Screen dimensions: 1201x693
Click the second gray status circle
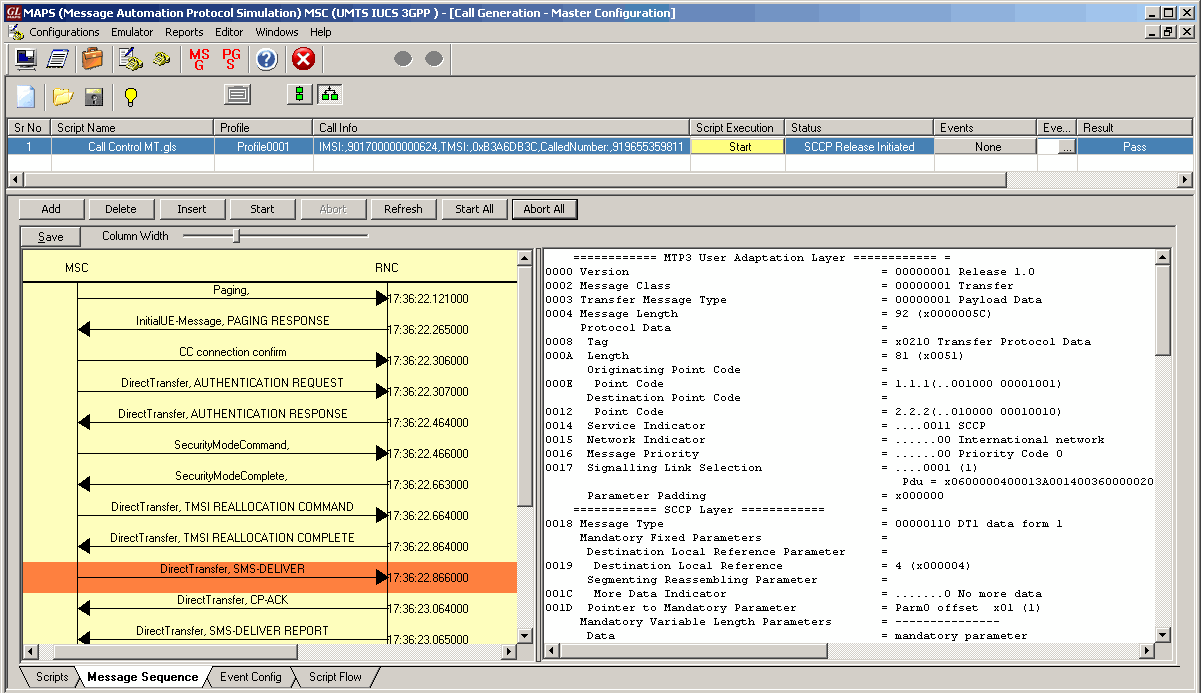tap(434, 59)
